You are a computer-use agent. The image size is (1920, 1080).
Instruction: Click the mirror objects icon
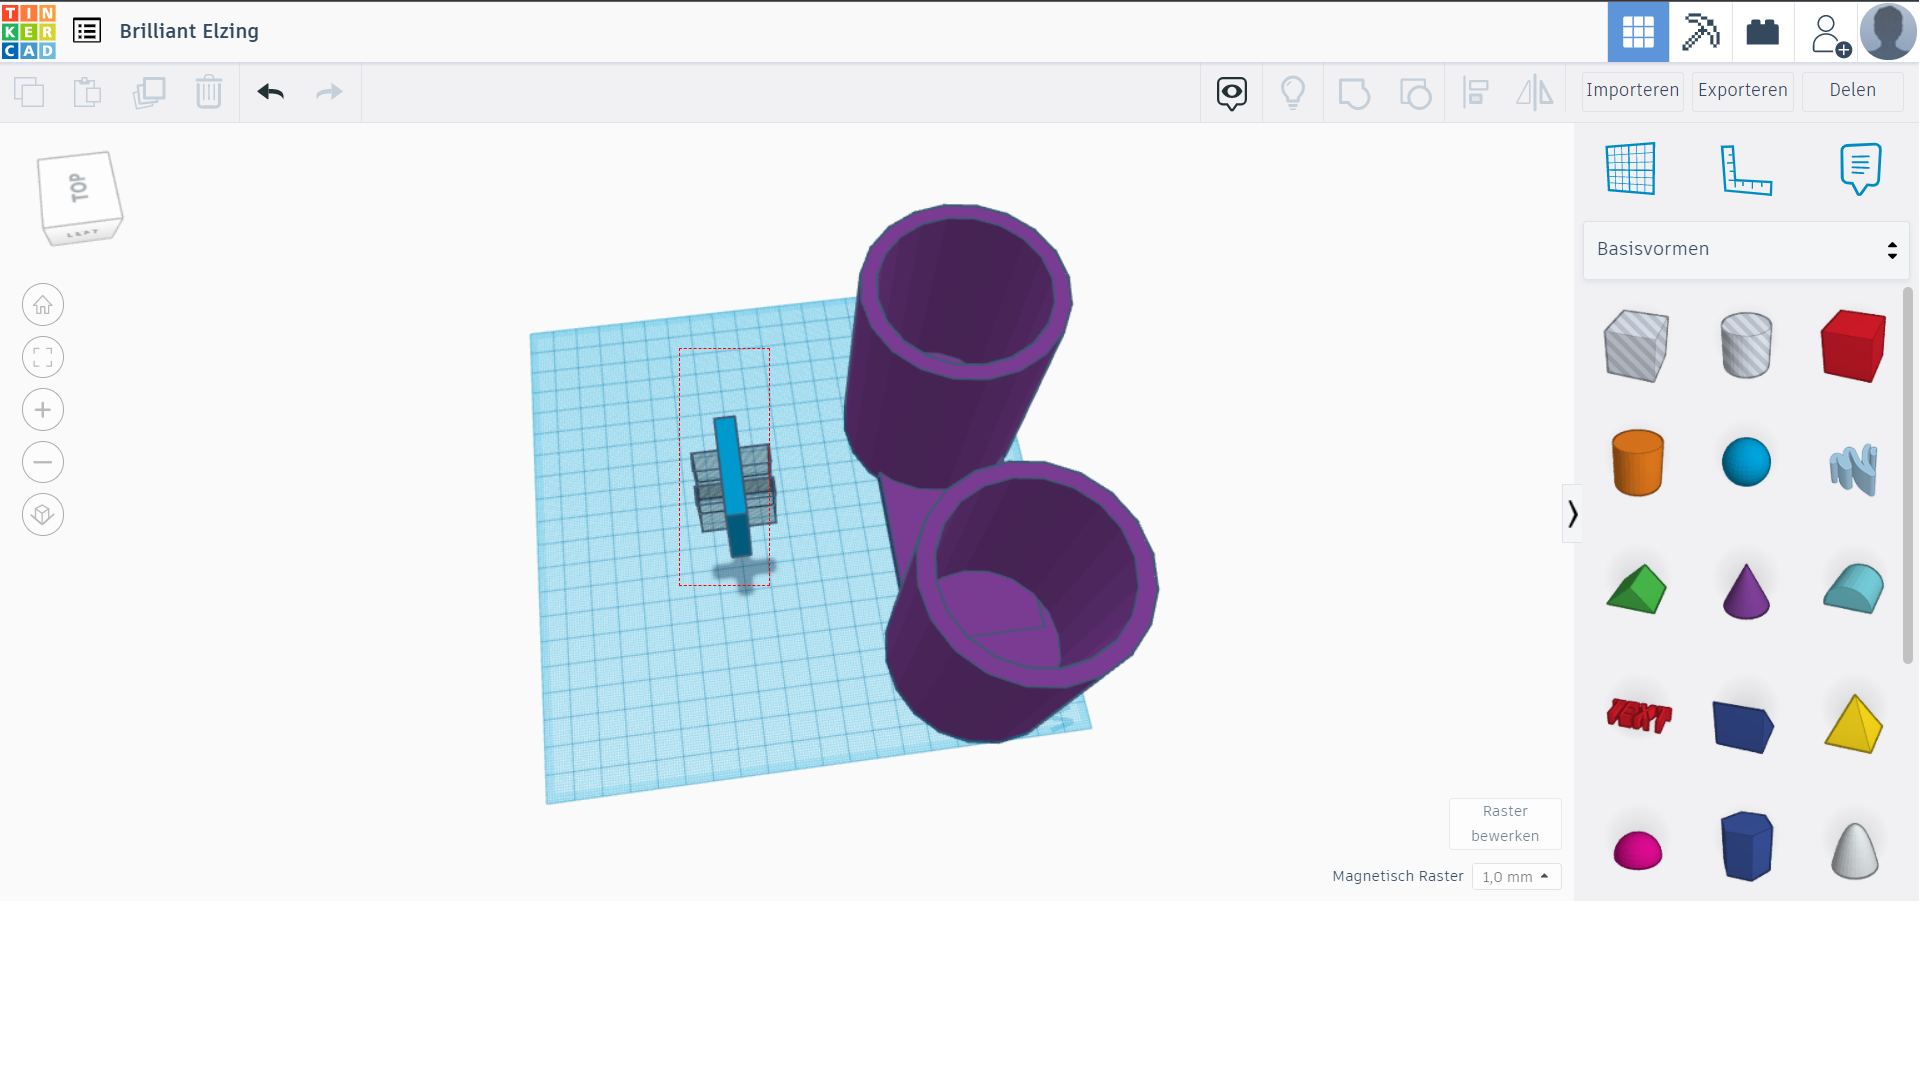pyautogui.click(x=1534, y=93)
